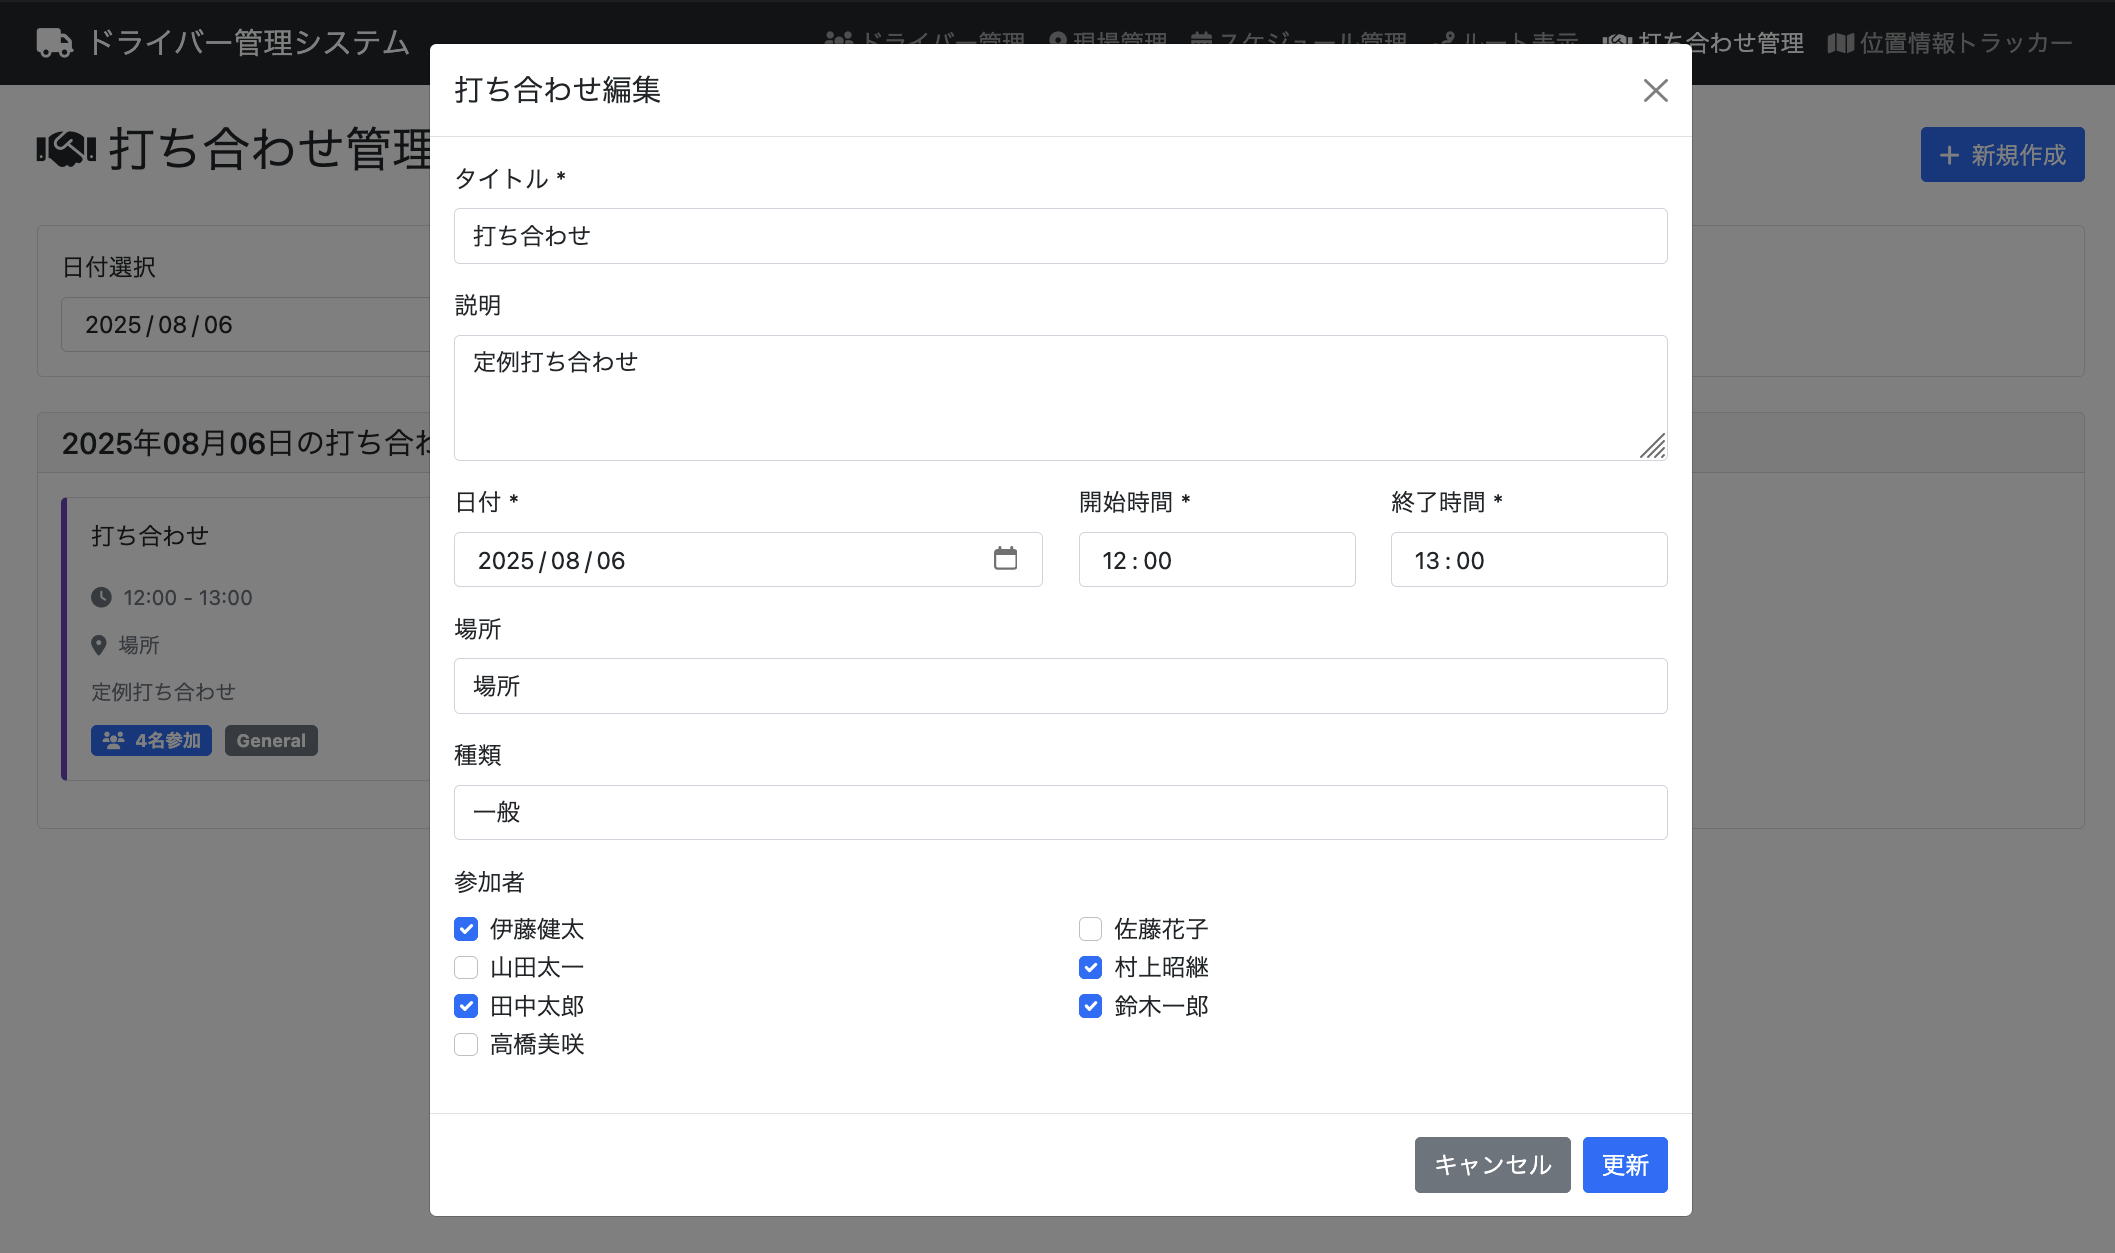
Task: Click the clock icon on the meeting card
Action: tap(101, 598)
